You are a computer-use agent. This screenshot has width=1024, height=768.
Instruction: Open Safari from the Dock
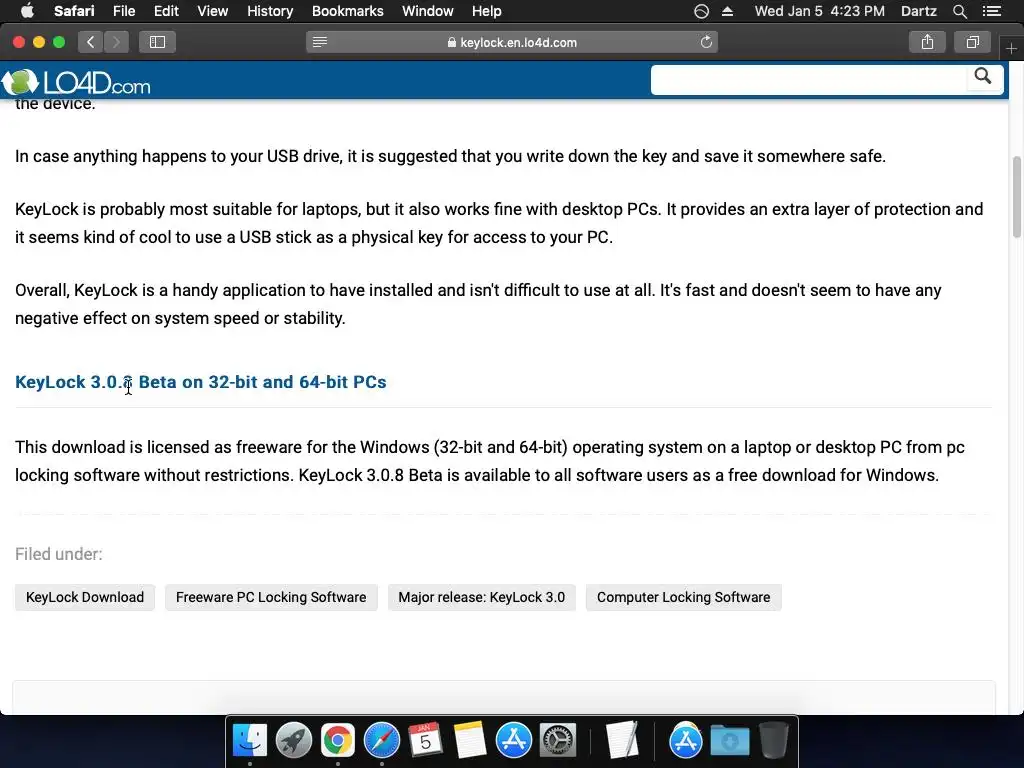381,741
